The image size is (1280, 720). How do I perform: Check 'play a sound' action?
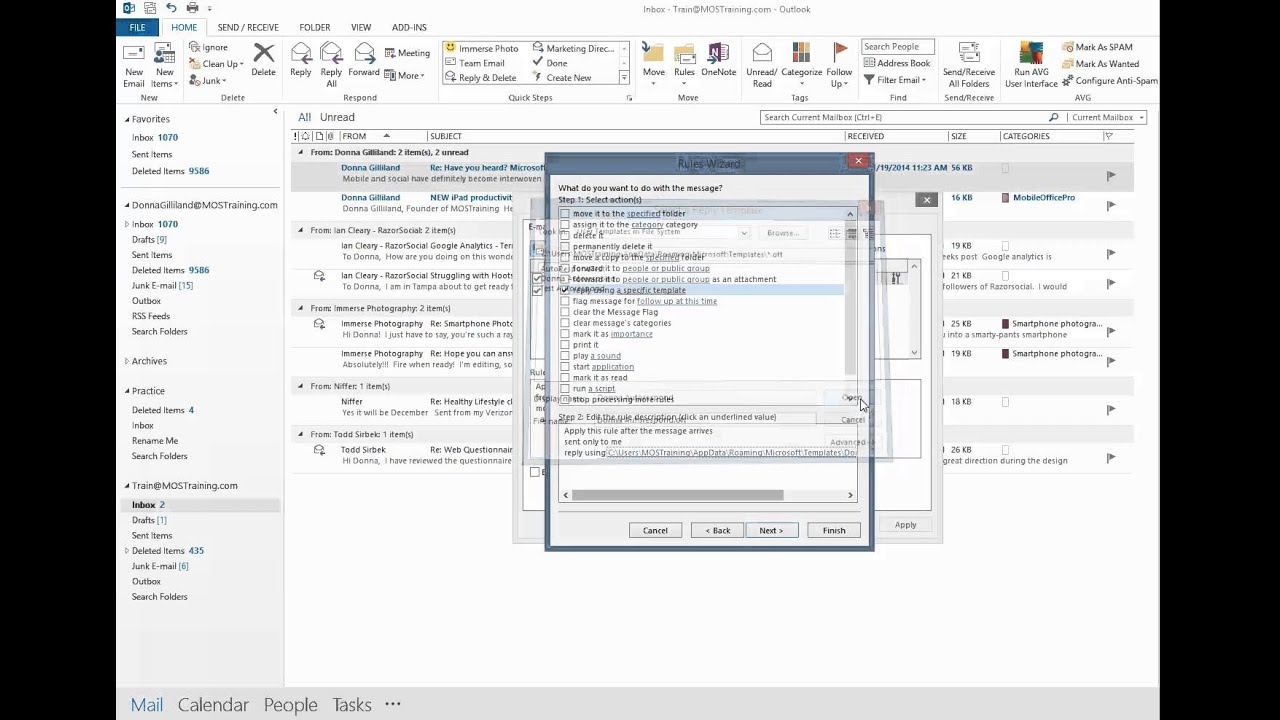[x=565, y=356]
